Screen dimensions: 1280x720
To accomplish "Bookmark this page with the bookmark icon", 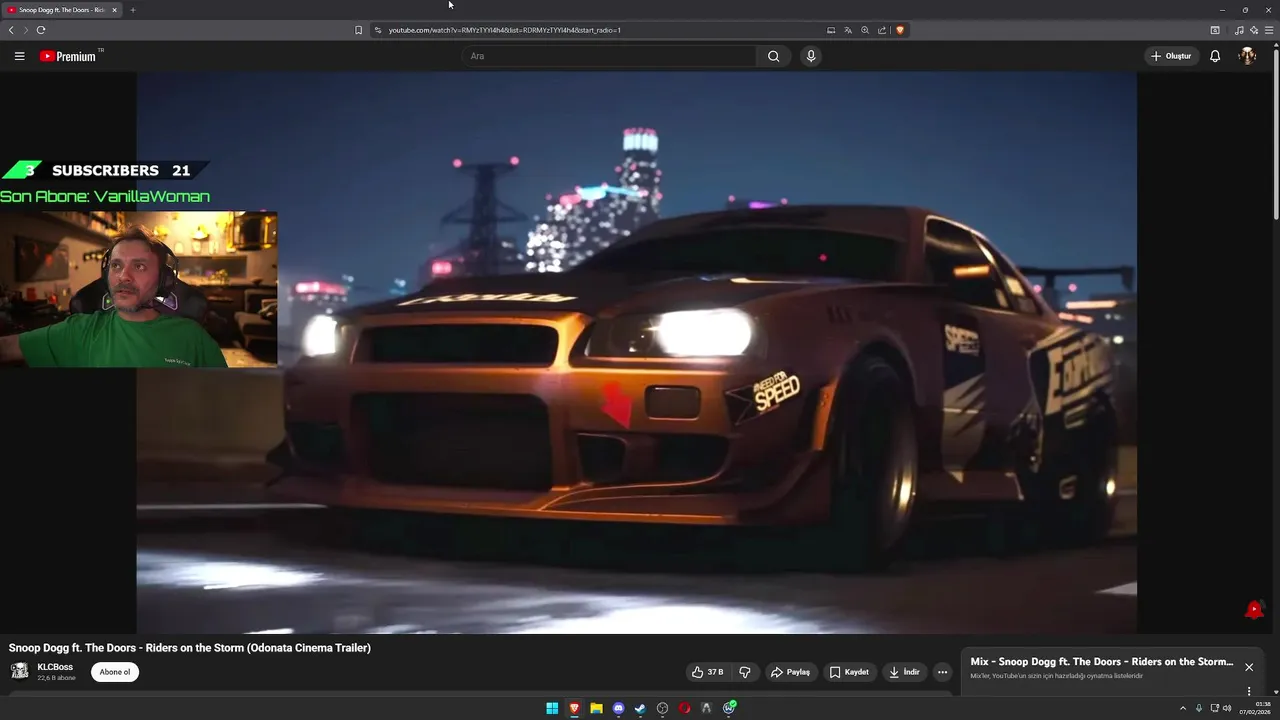I will [x=358, y=30].
